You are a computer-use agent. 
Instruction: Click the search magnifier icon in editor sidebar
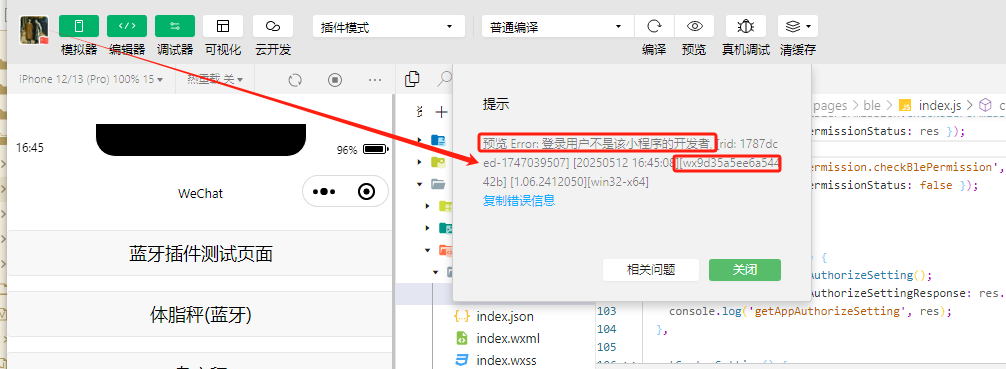[444, 79]
